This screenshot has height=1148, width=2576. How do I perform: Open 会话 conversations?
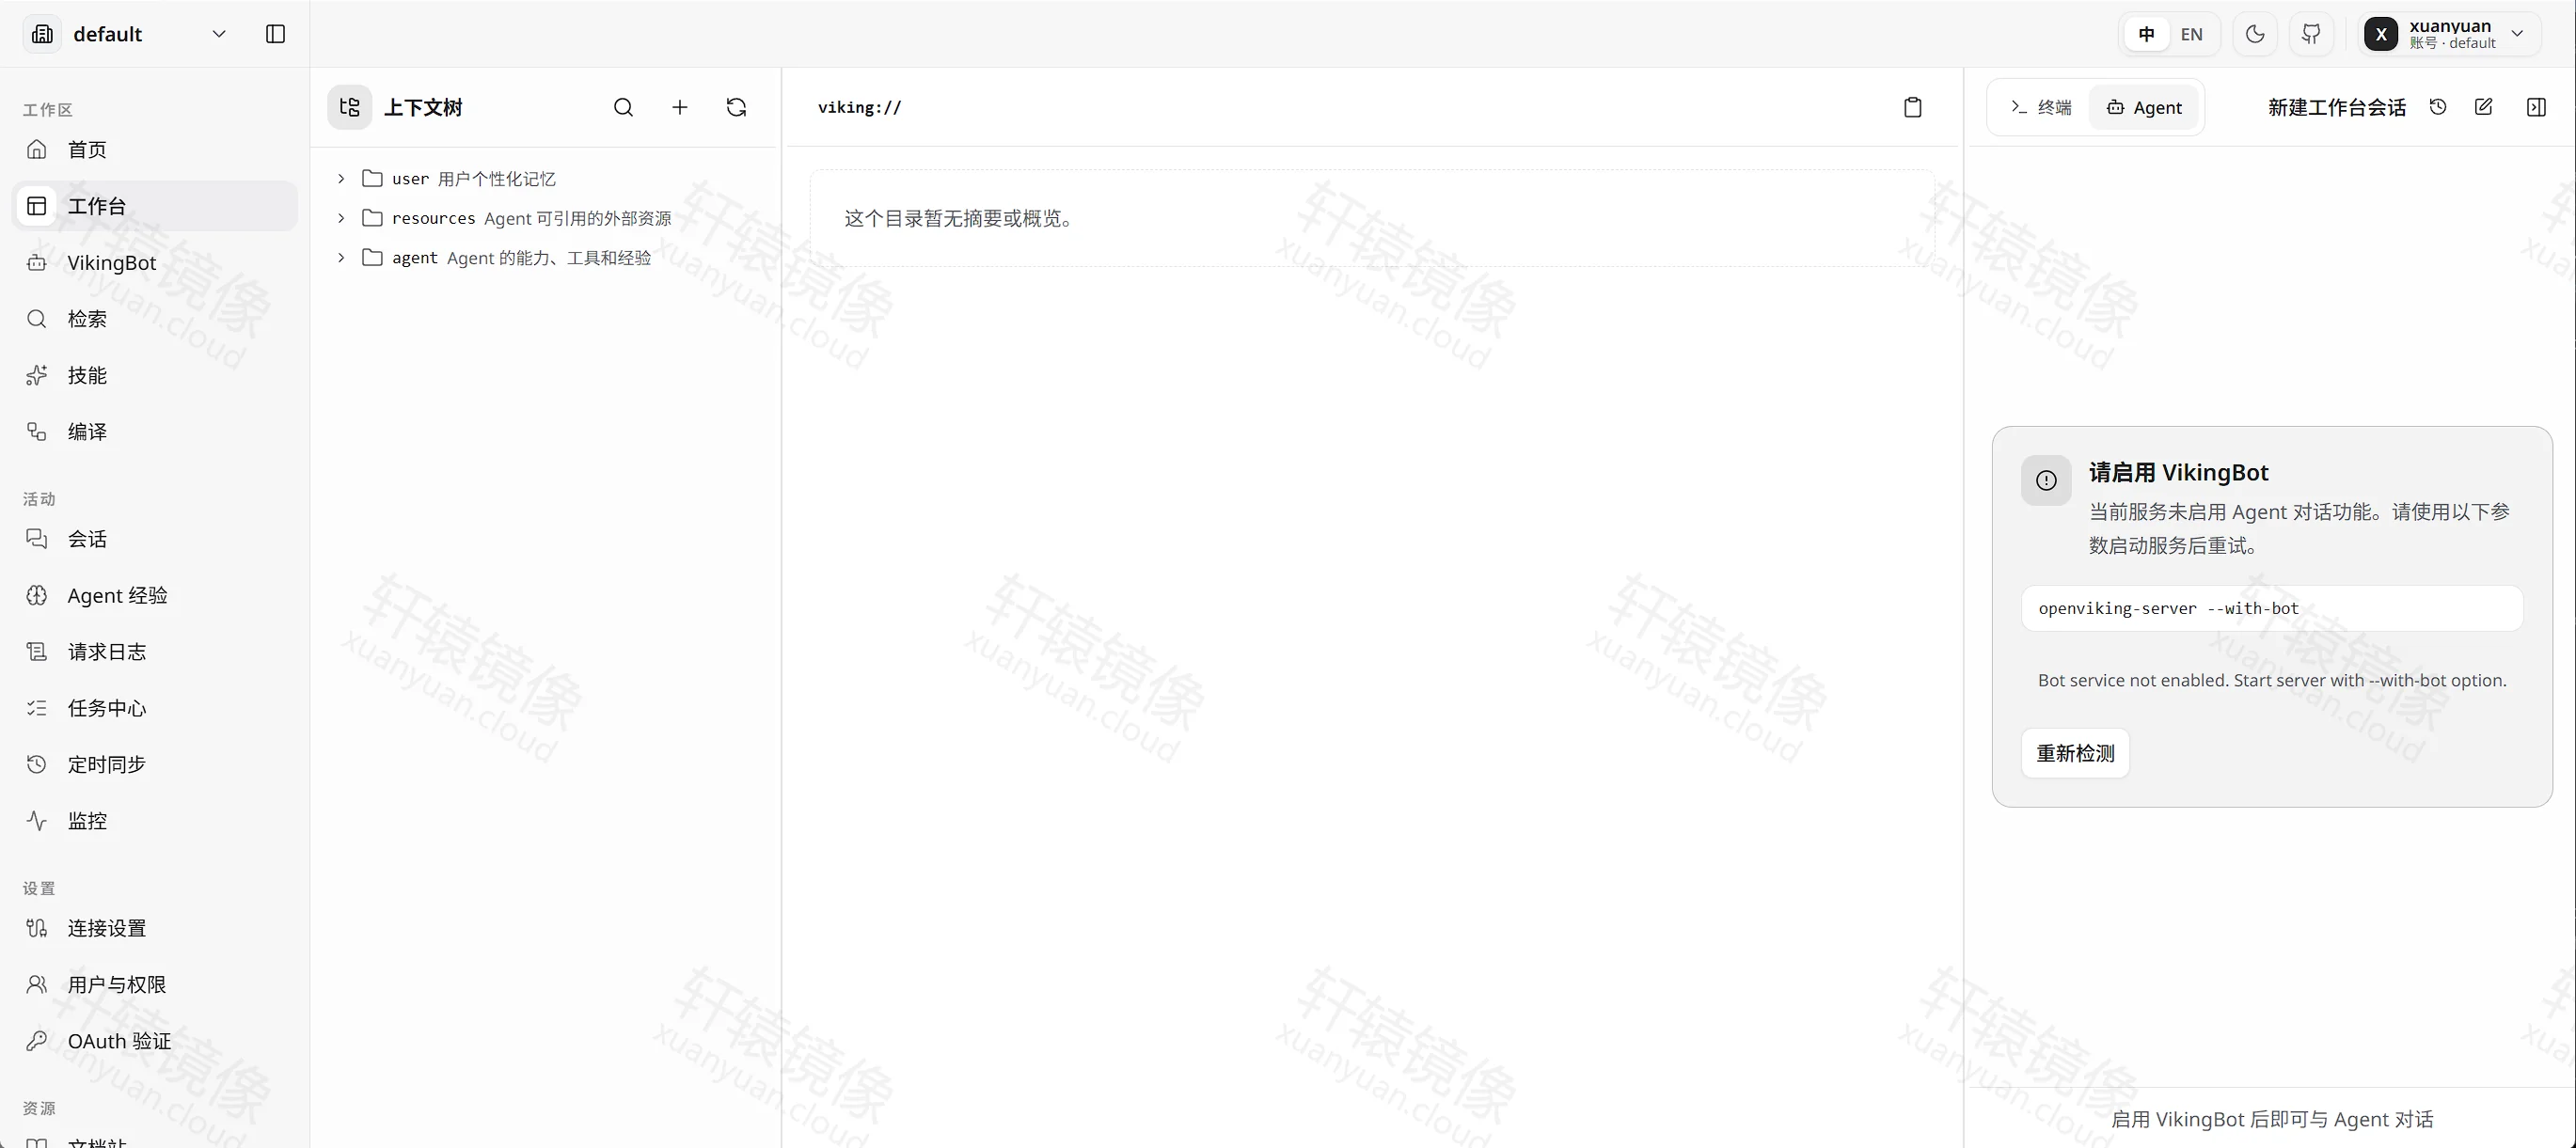pyautogui.click(x=155, y=539)
